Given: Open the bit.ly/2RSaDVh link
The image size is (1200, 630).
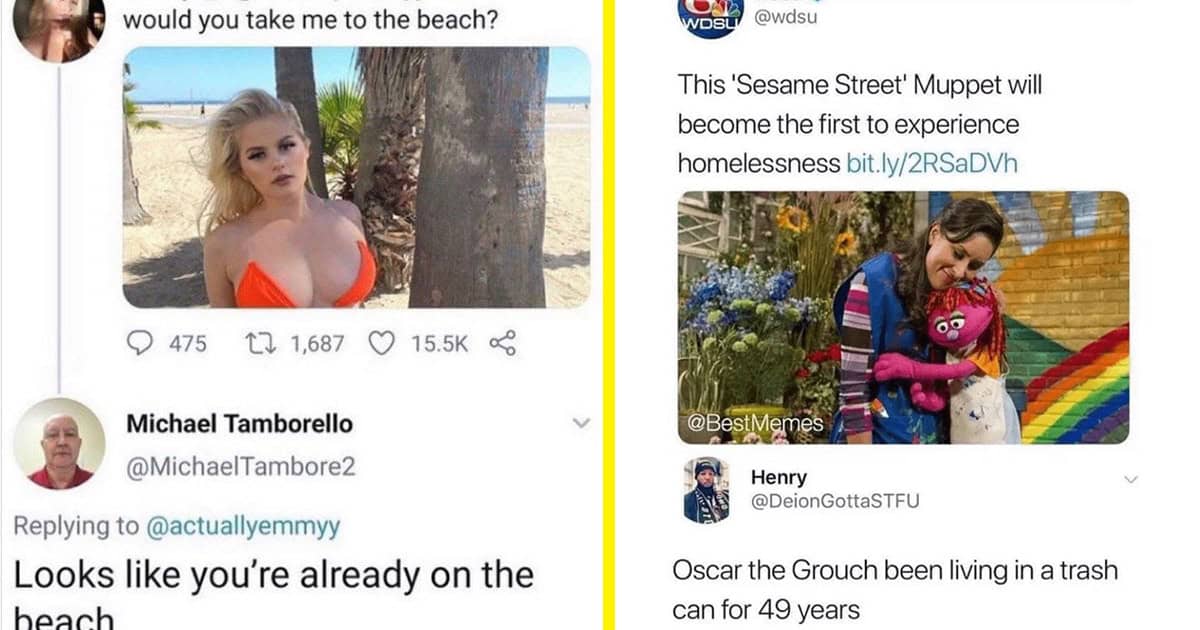Looking at the screenshot, I should (x=932, y=163).
